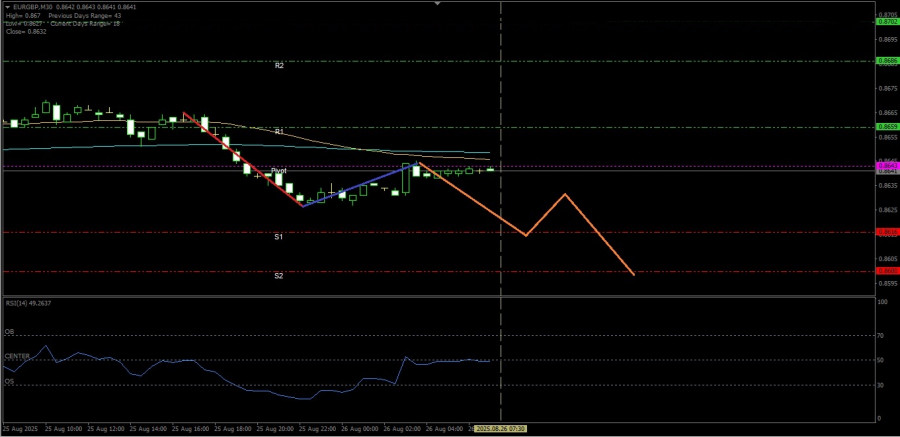Click the 26 Aug 02:00 time axis label
Viewport: 900px width, 437px height.
coord(404,429)
